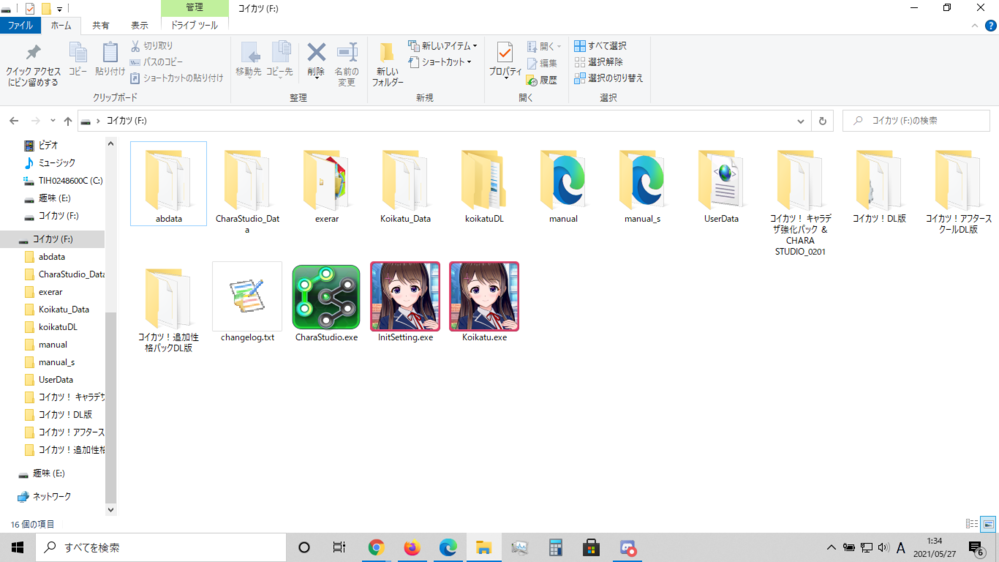Select the InitSetting.exe application icon

click(x=405, y=296)
